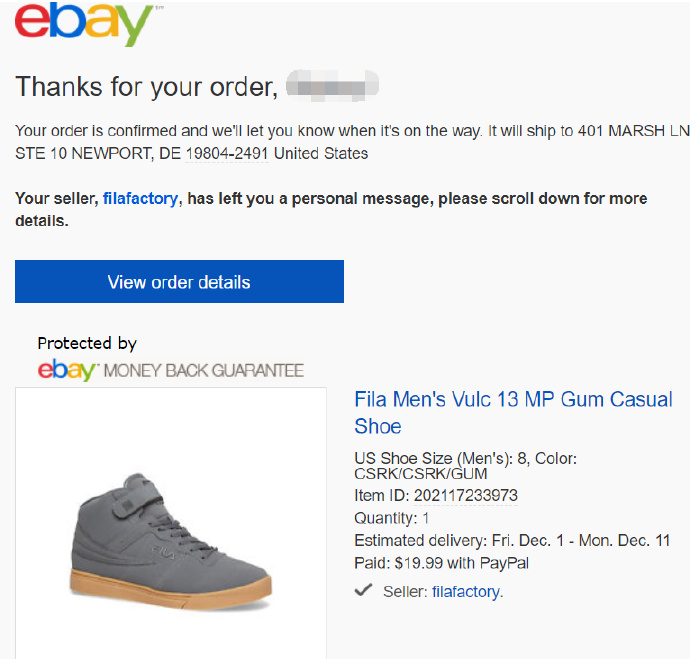The height and width of the screenshot is (659, 690).
Task: Click the Quantity: 1 line
Action: coord(391,518)
